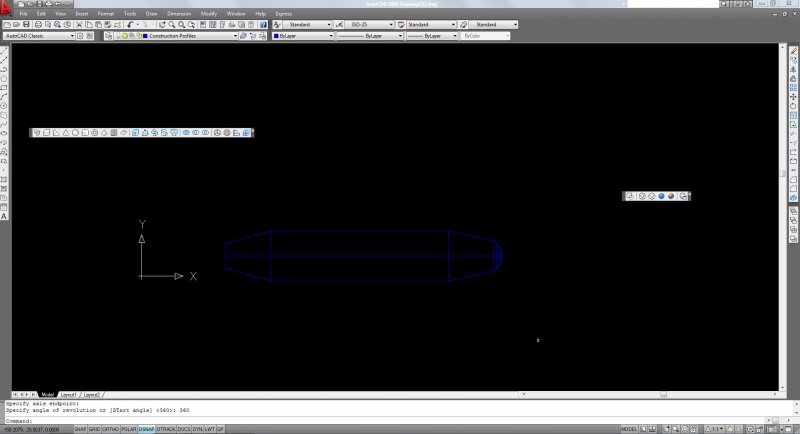Switch to the Layout1 tab

(69, 395)
